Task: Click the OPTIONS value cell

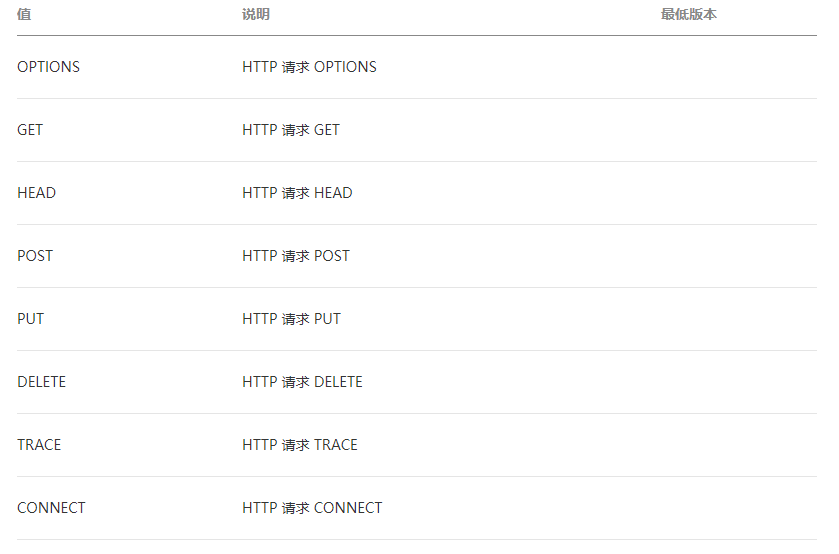Action: (x=48, y=67)
